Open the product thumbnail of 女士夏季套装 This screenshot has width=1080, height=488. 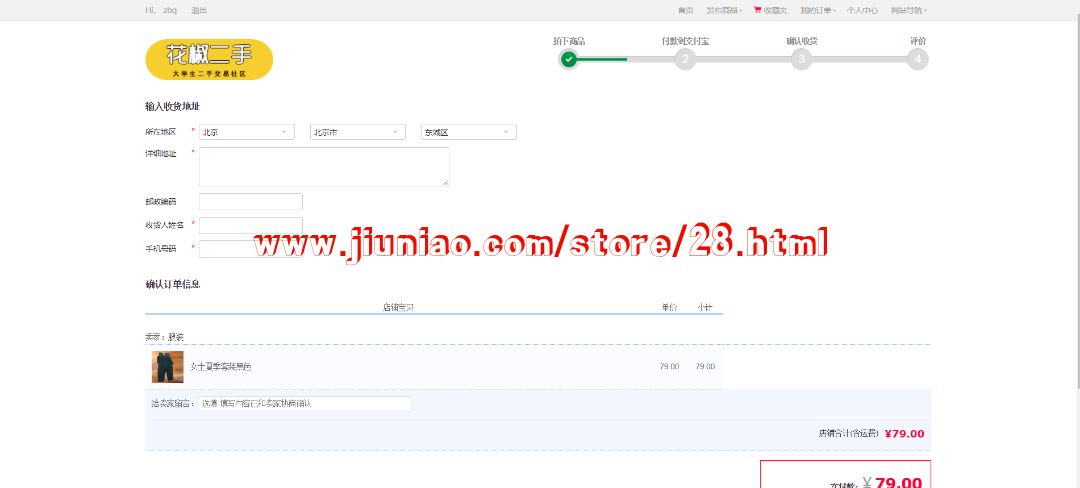[167, 367]
